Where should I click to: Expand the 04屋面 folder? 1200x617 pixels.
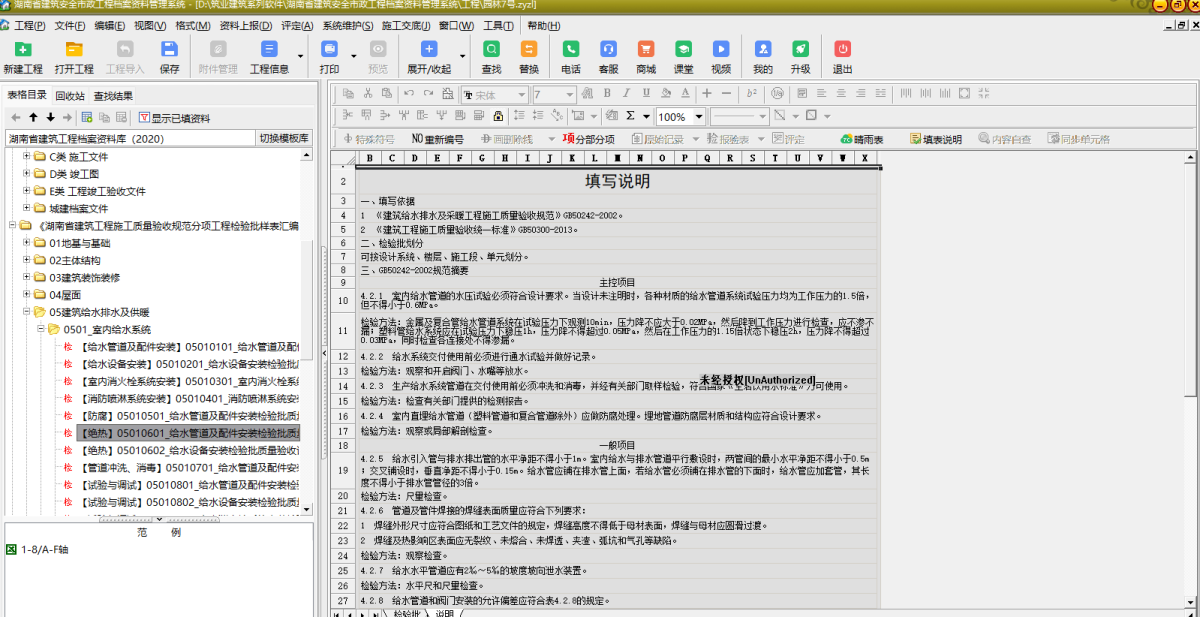[26, 295]
